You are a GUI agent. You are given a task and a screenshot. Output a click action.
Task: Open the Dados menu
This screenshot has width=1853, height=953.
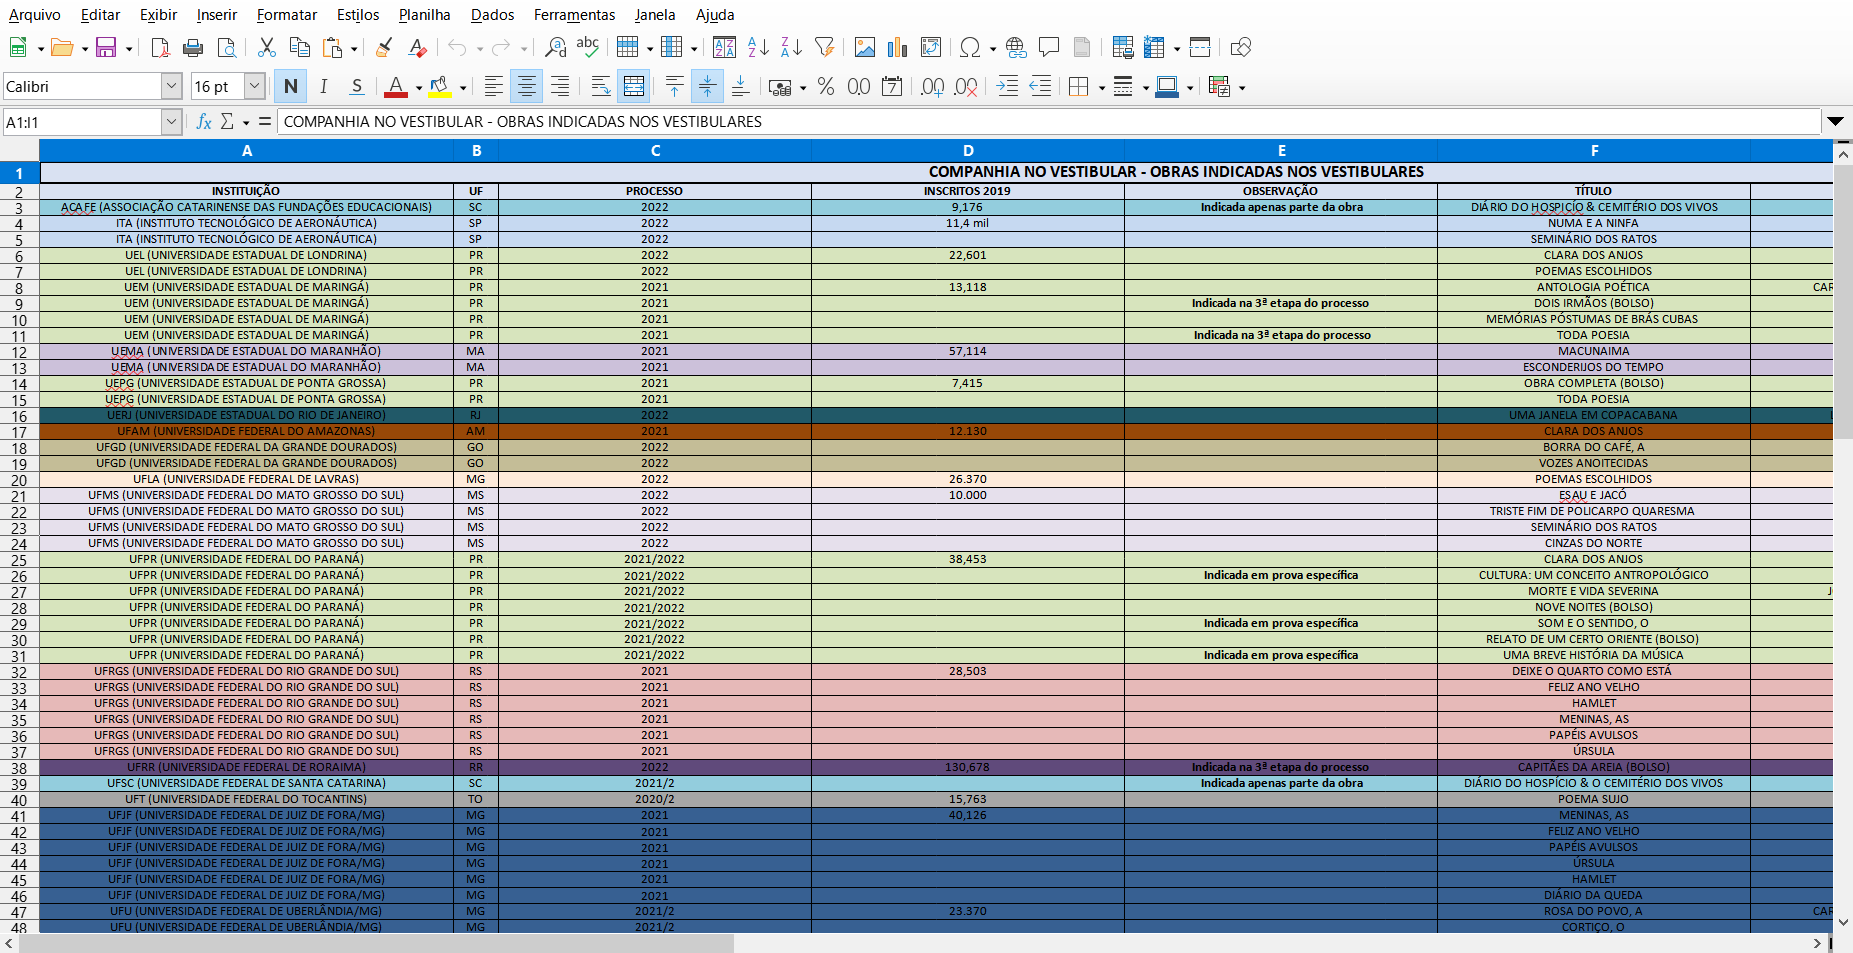pos(492,15)
